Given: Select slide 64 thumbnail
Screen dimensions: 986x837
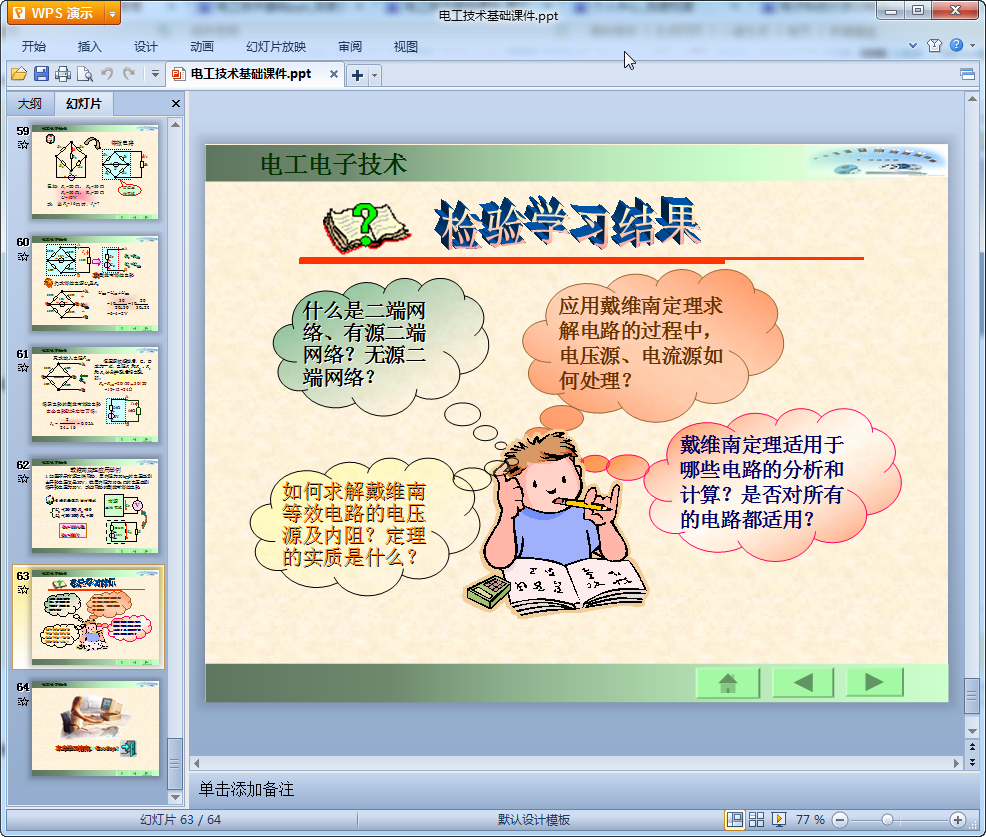Looking at the screenshot, I should [x=95, y=728].
